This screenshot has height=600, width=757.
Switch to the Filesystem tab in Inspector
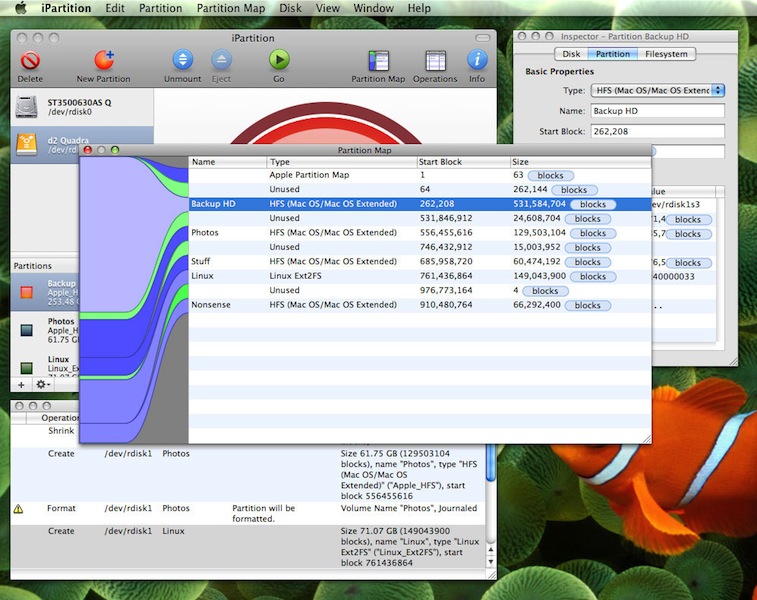(667, 54)
